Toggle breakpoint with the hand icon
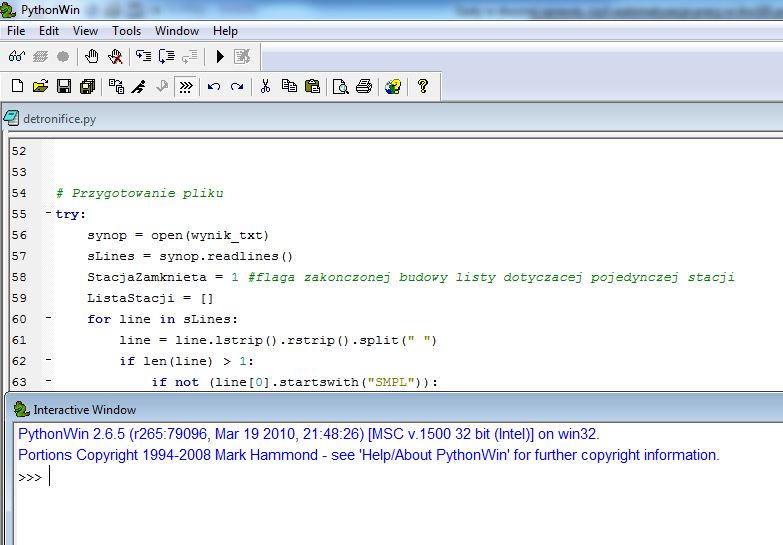783x545 pixels. coord(91,56)
